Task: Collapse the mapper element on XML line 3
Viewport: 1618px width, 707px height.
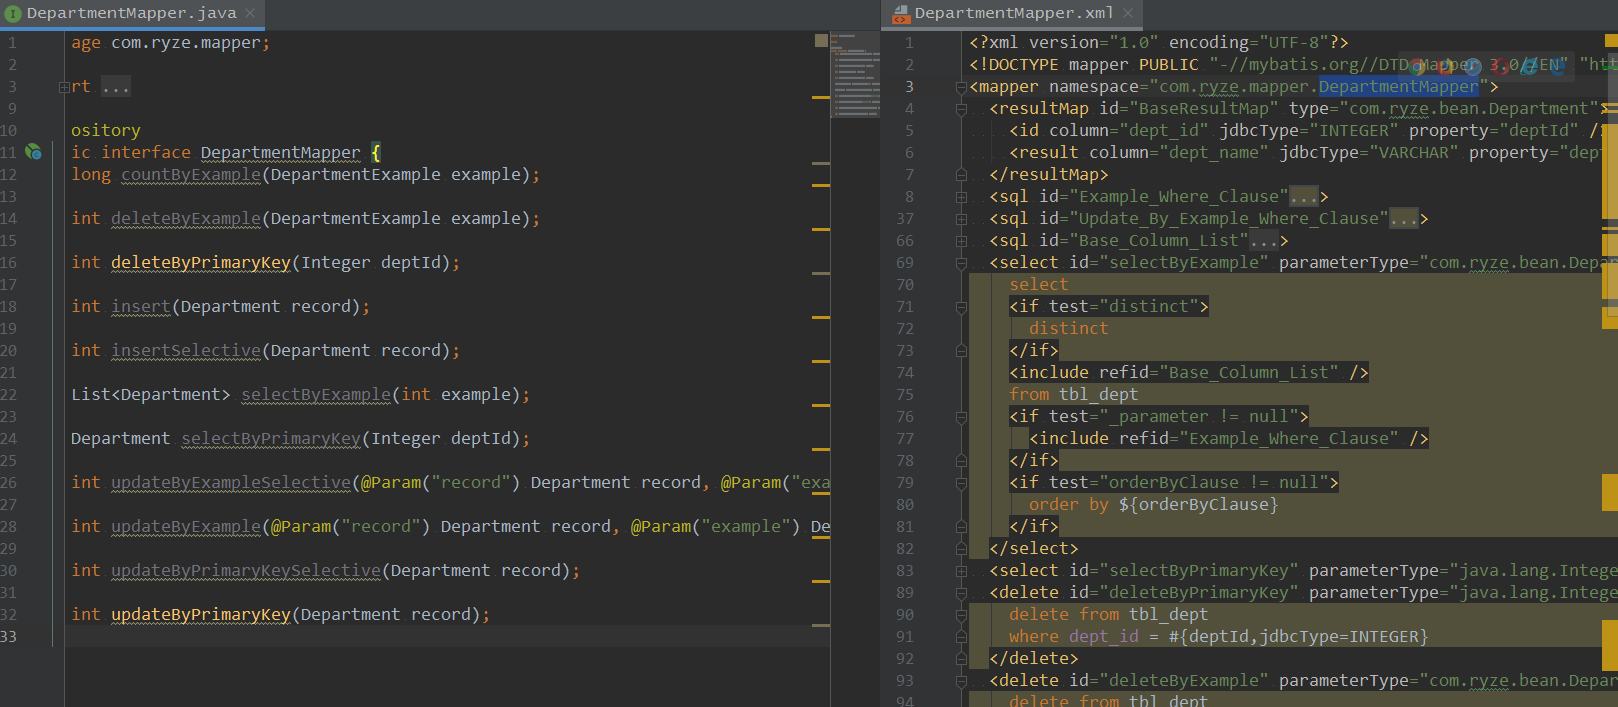Action: [961, 87]
